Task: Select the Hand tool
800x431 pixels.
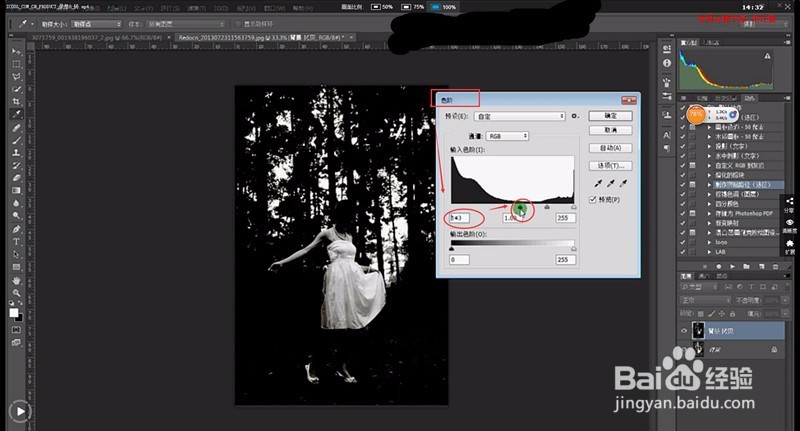Action: click(x=16, y=281)
